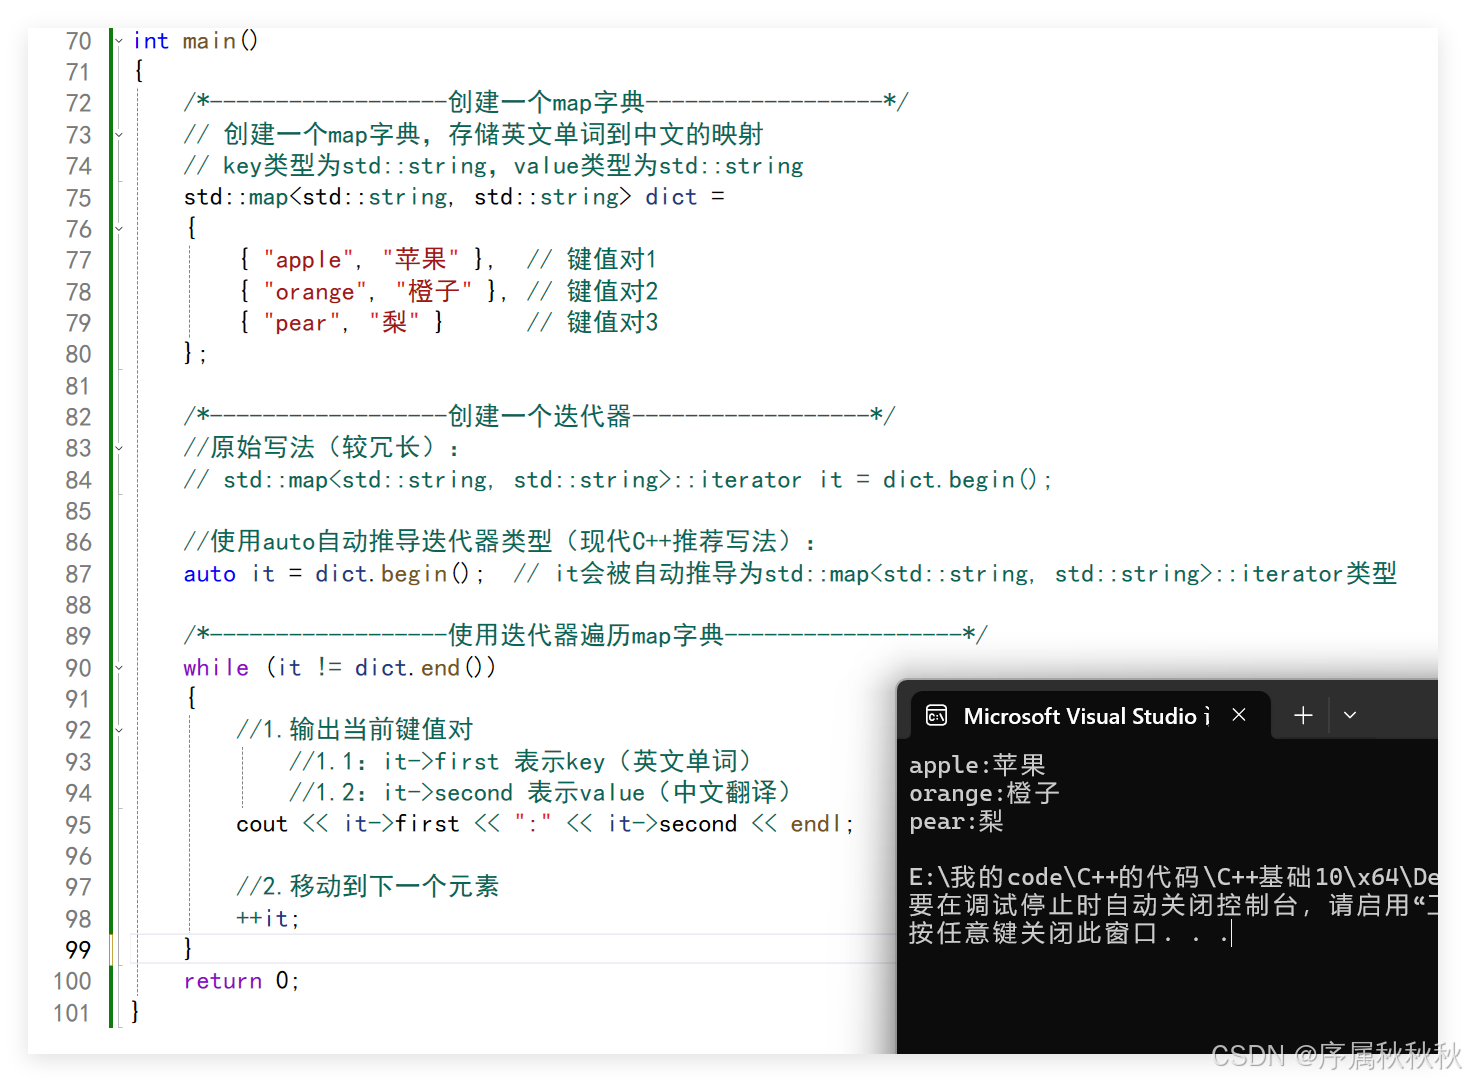The height and width of the screenshot is (1082, 1466).
Task: Click the "++it;" statement on line 98
Action: tap(268, 918)
